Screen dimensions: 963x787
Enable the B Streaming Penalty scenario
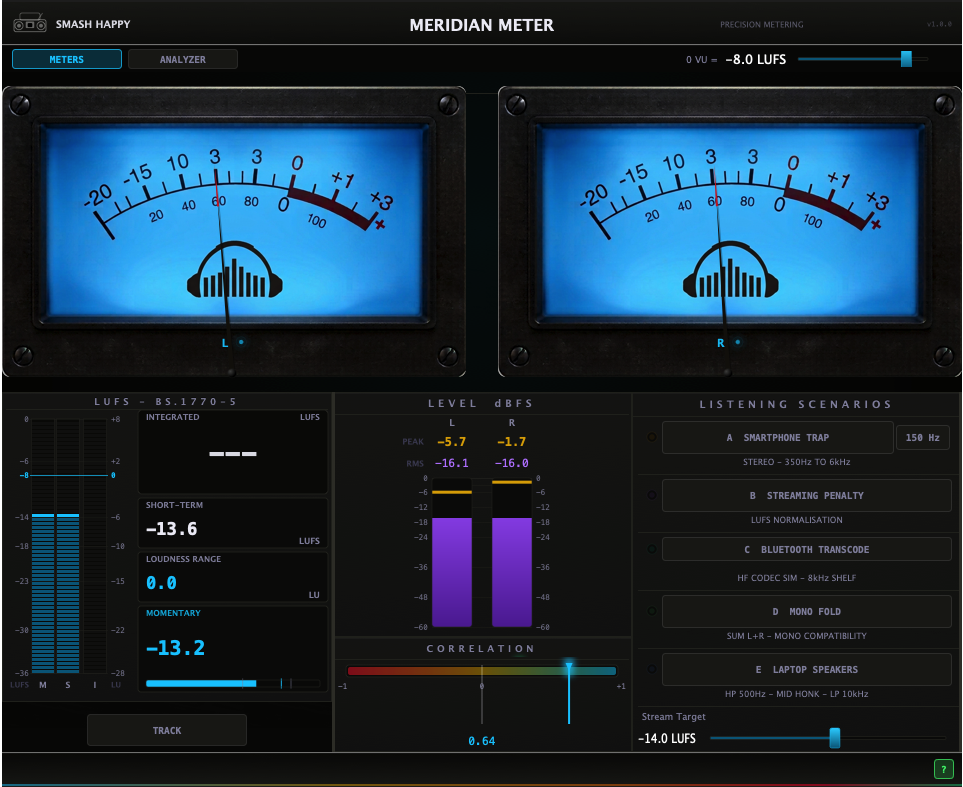[806, 495]
